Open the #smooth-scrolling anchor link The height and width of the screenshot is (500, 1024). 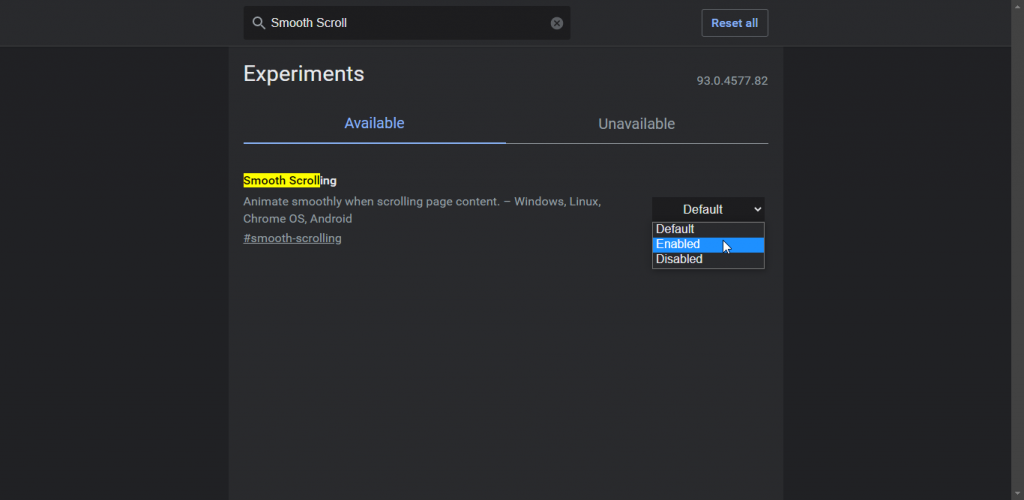tap(292, 238)
